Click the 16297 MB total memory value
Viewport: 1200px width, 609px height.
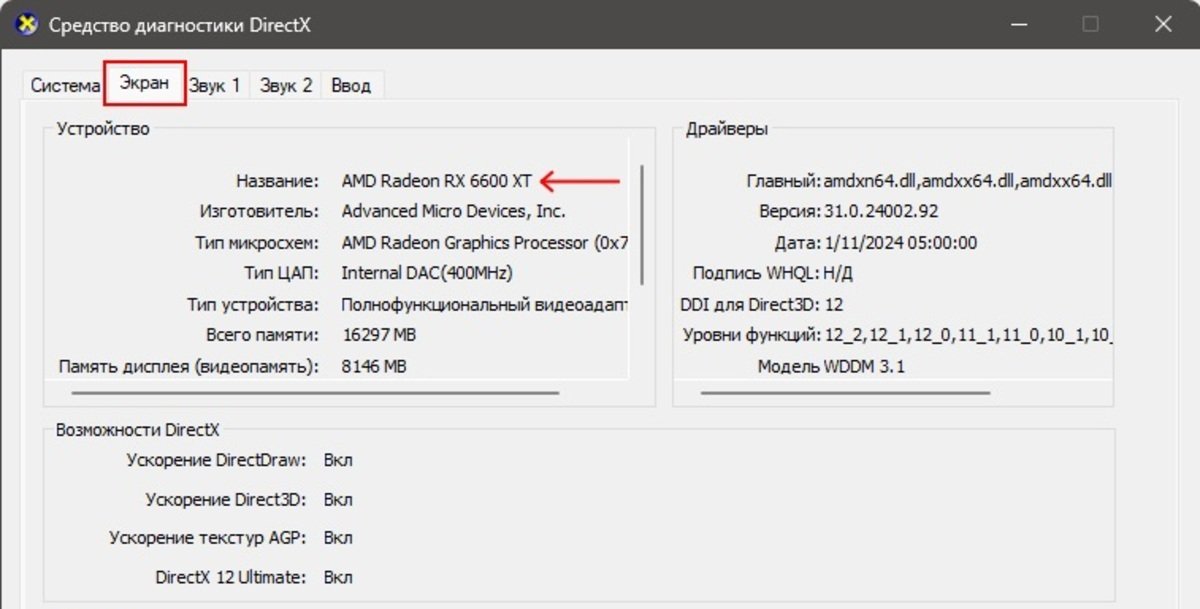coord(379,335)
